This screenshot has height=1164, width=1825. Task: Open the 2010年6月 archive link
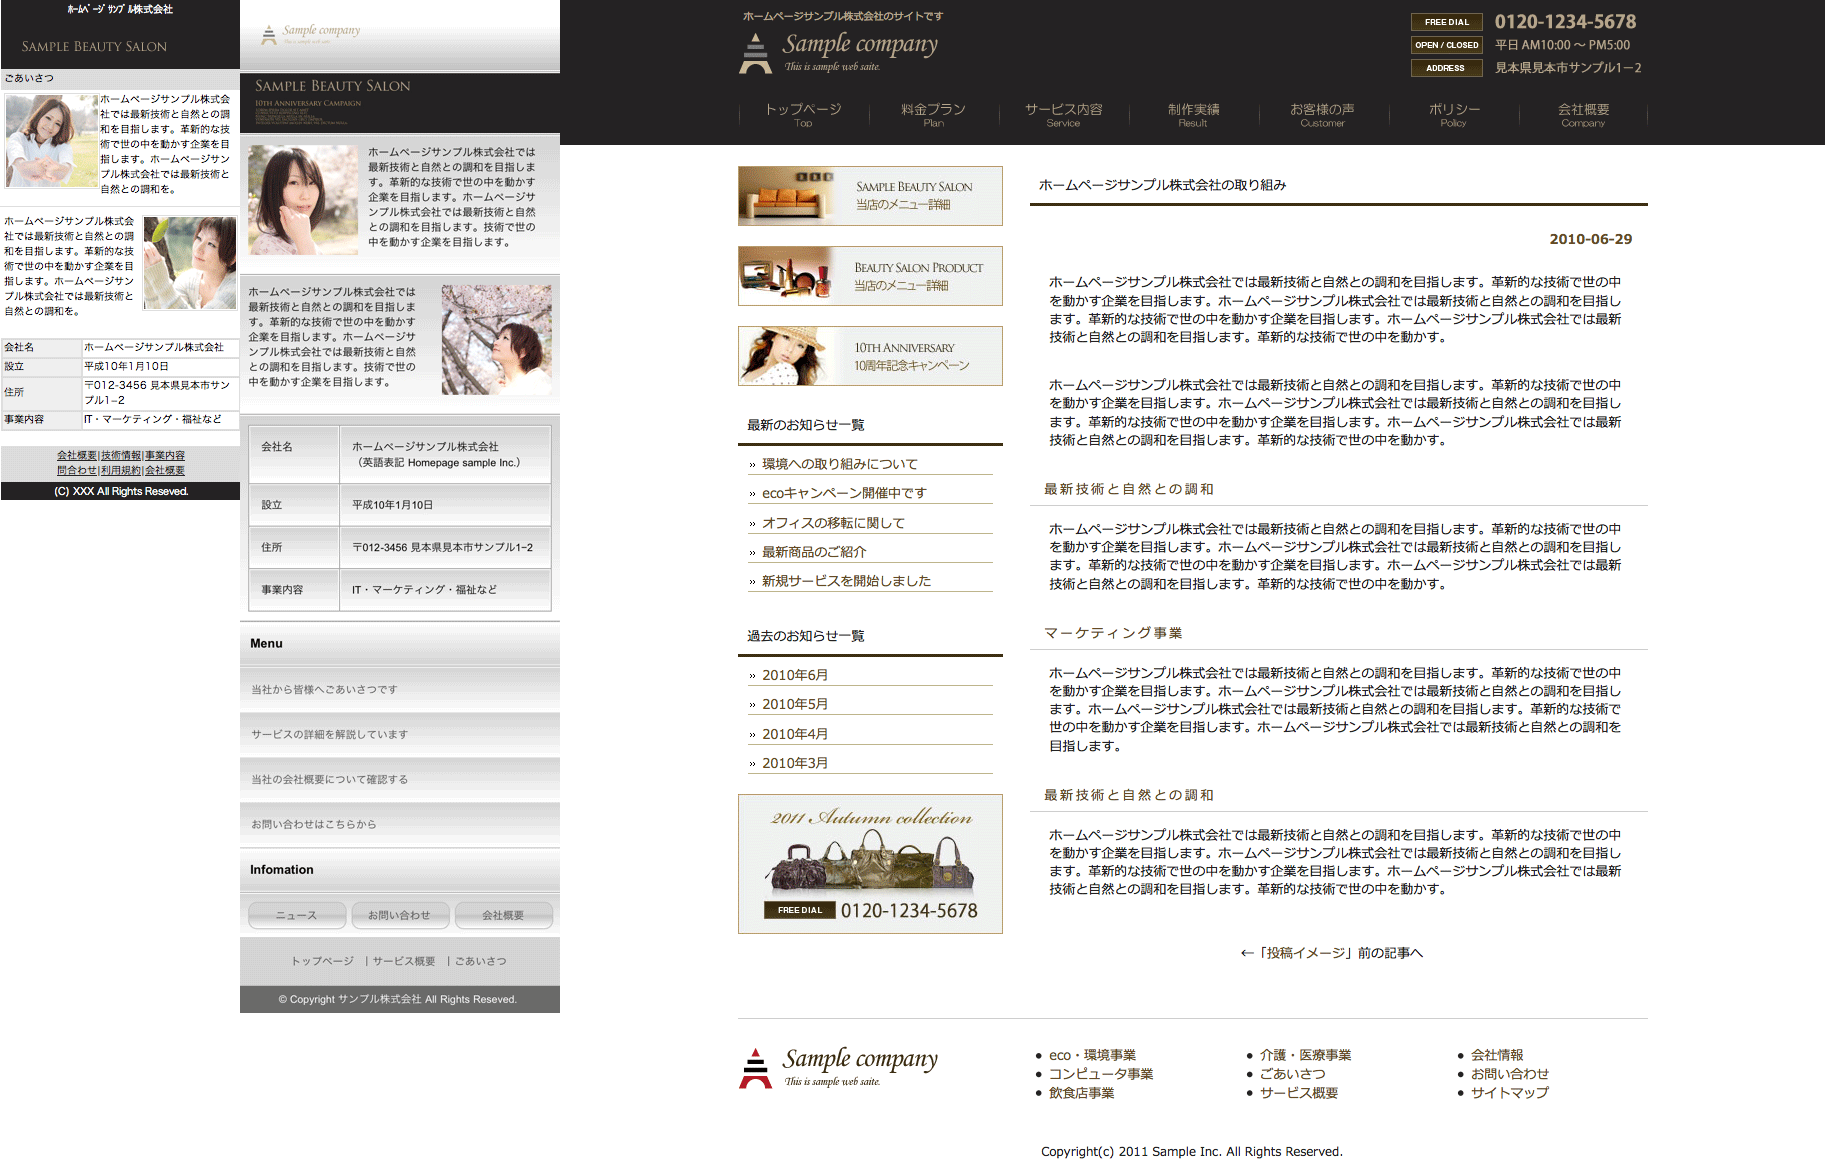pyautogui.click(x=795, y=675)
